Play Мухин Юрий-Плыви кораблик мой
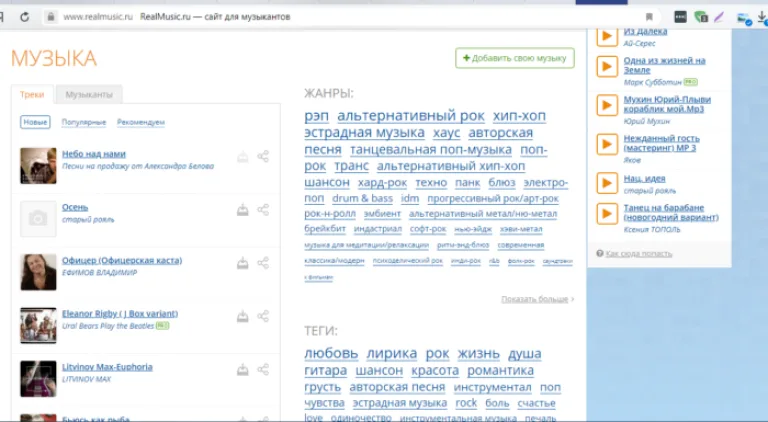The height and width of the screenshot is (422, 768). coord(607,105)
